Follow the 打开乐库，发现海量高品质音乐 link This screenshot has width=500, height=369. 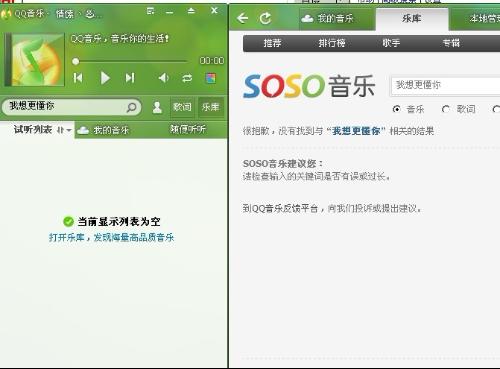(112, 238)
